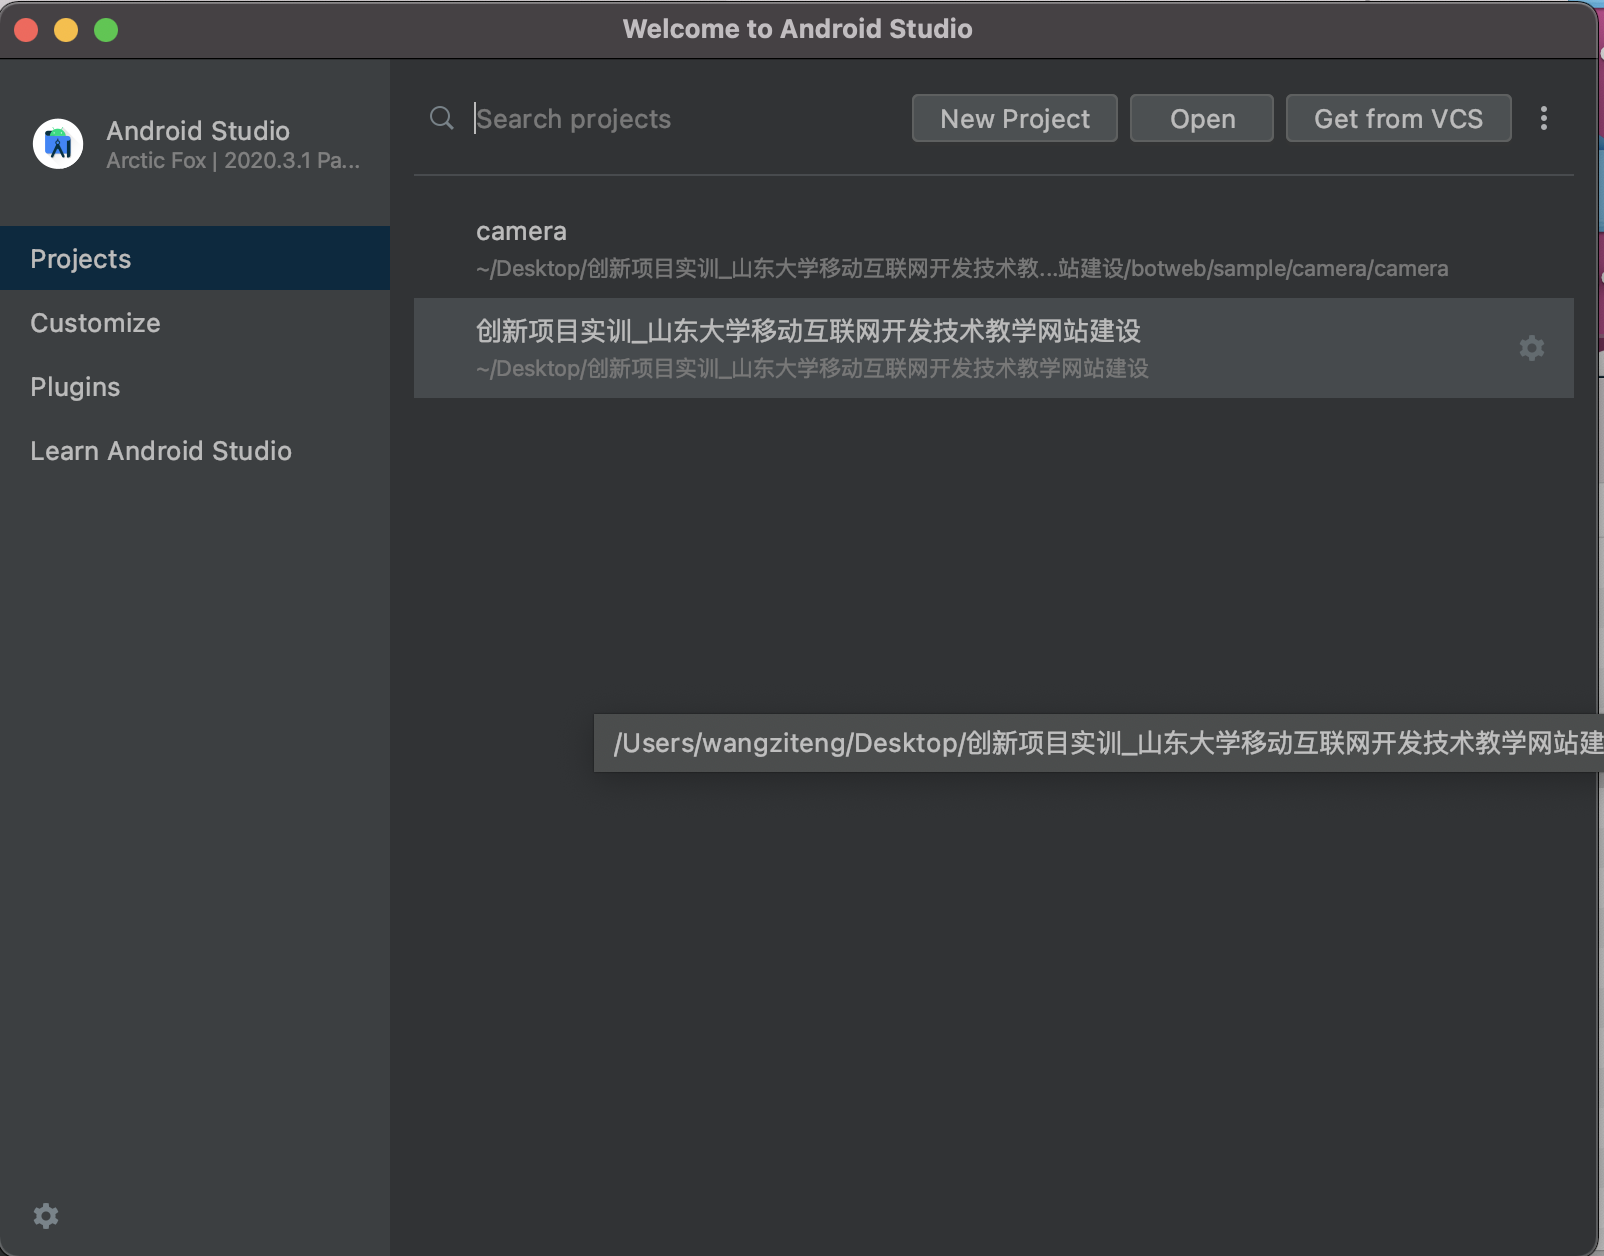Select the Projects tab
This screenshot has width=1604, height=1256.
tap(195, 258)
